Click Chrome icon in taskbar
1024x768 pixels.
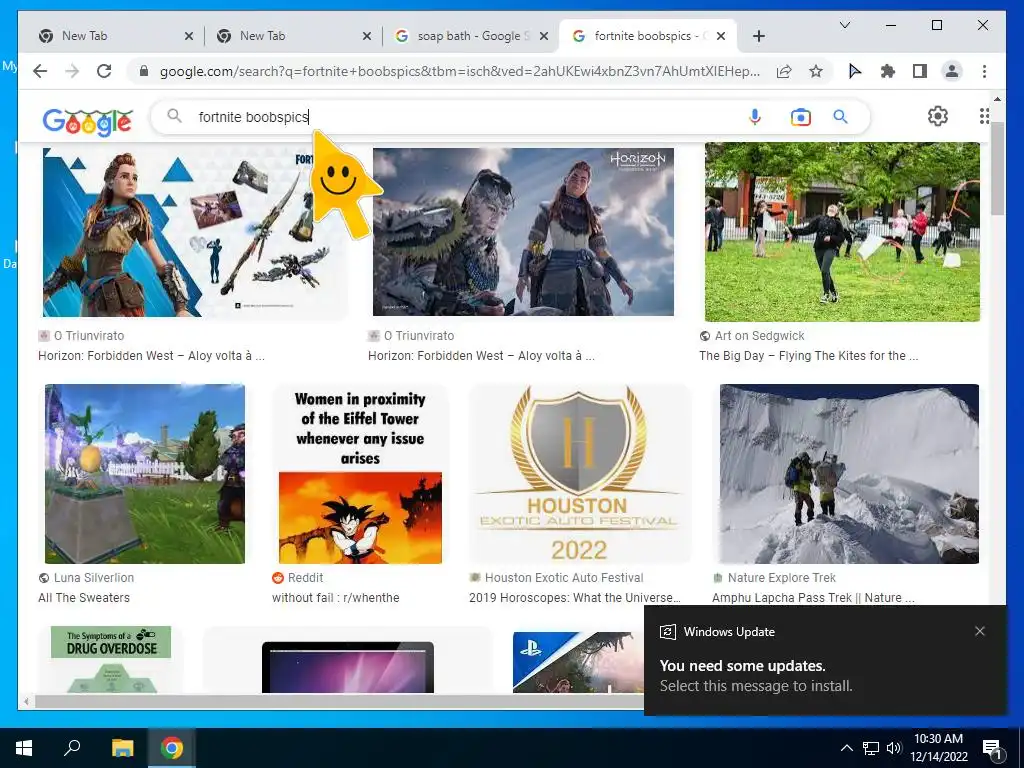point(172,748)
